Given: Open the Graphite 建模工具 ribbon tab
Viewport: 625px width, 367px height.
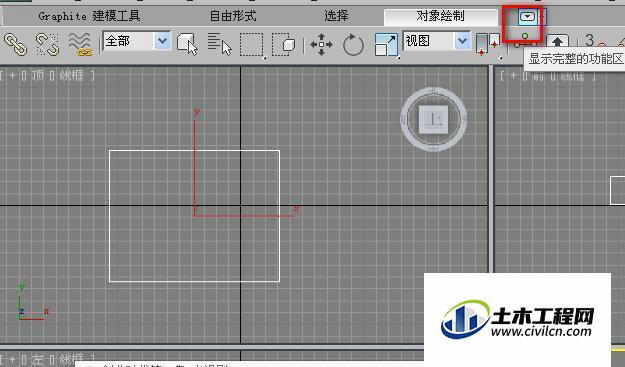Looking at the screenshot, I should tap(89, 16).
